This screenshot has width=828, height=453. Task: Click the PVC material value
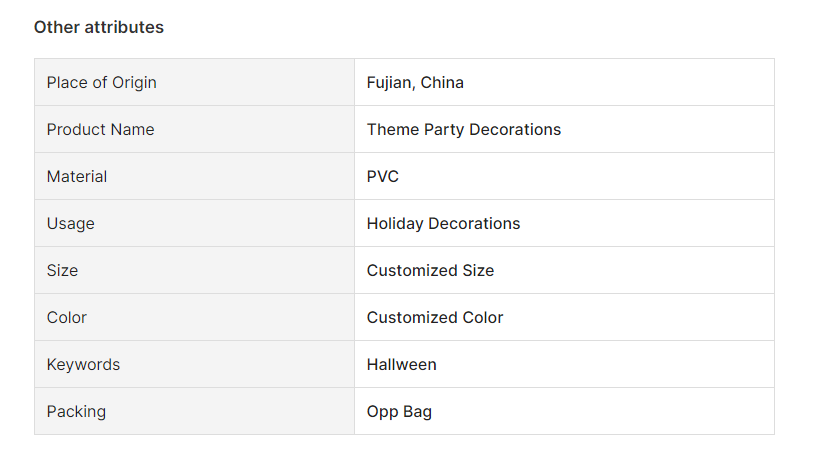[x=382, y=176]
